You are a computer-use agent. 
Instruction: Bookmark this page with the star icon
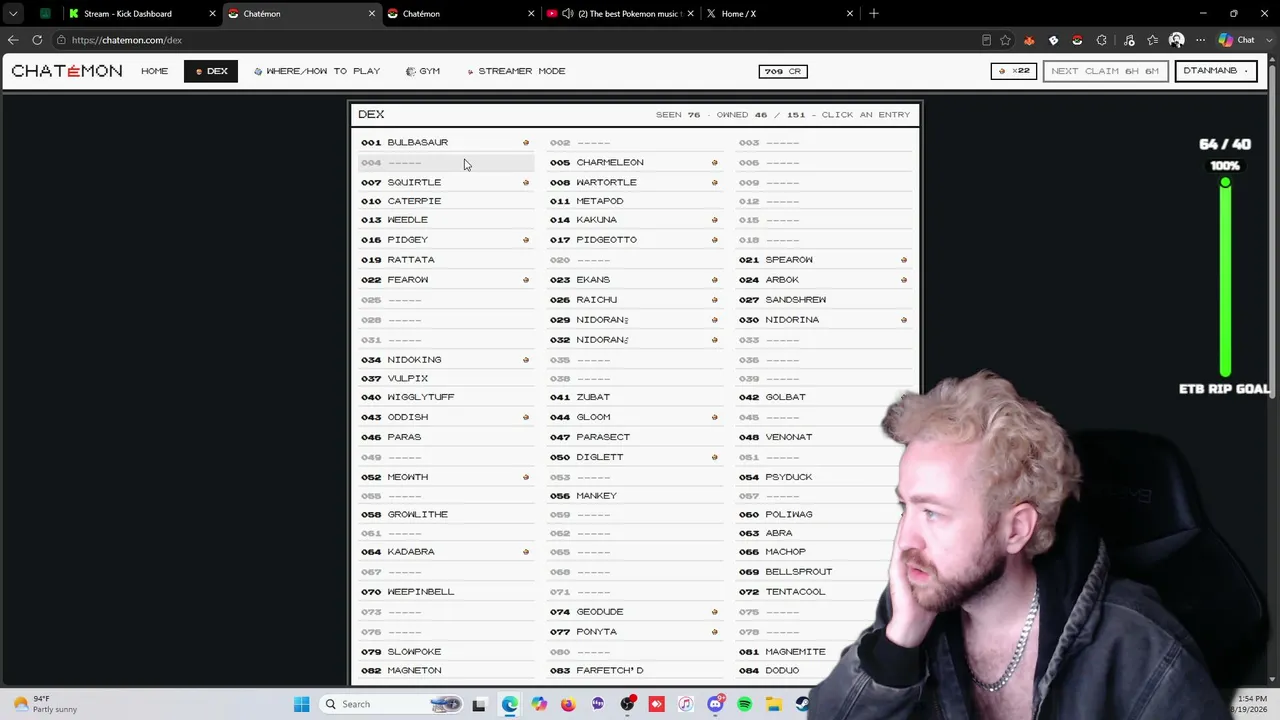click(1005, 40)
